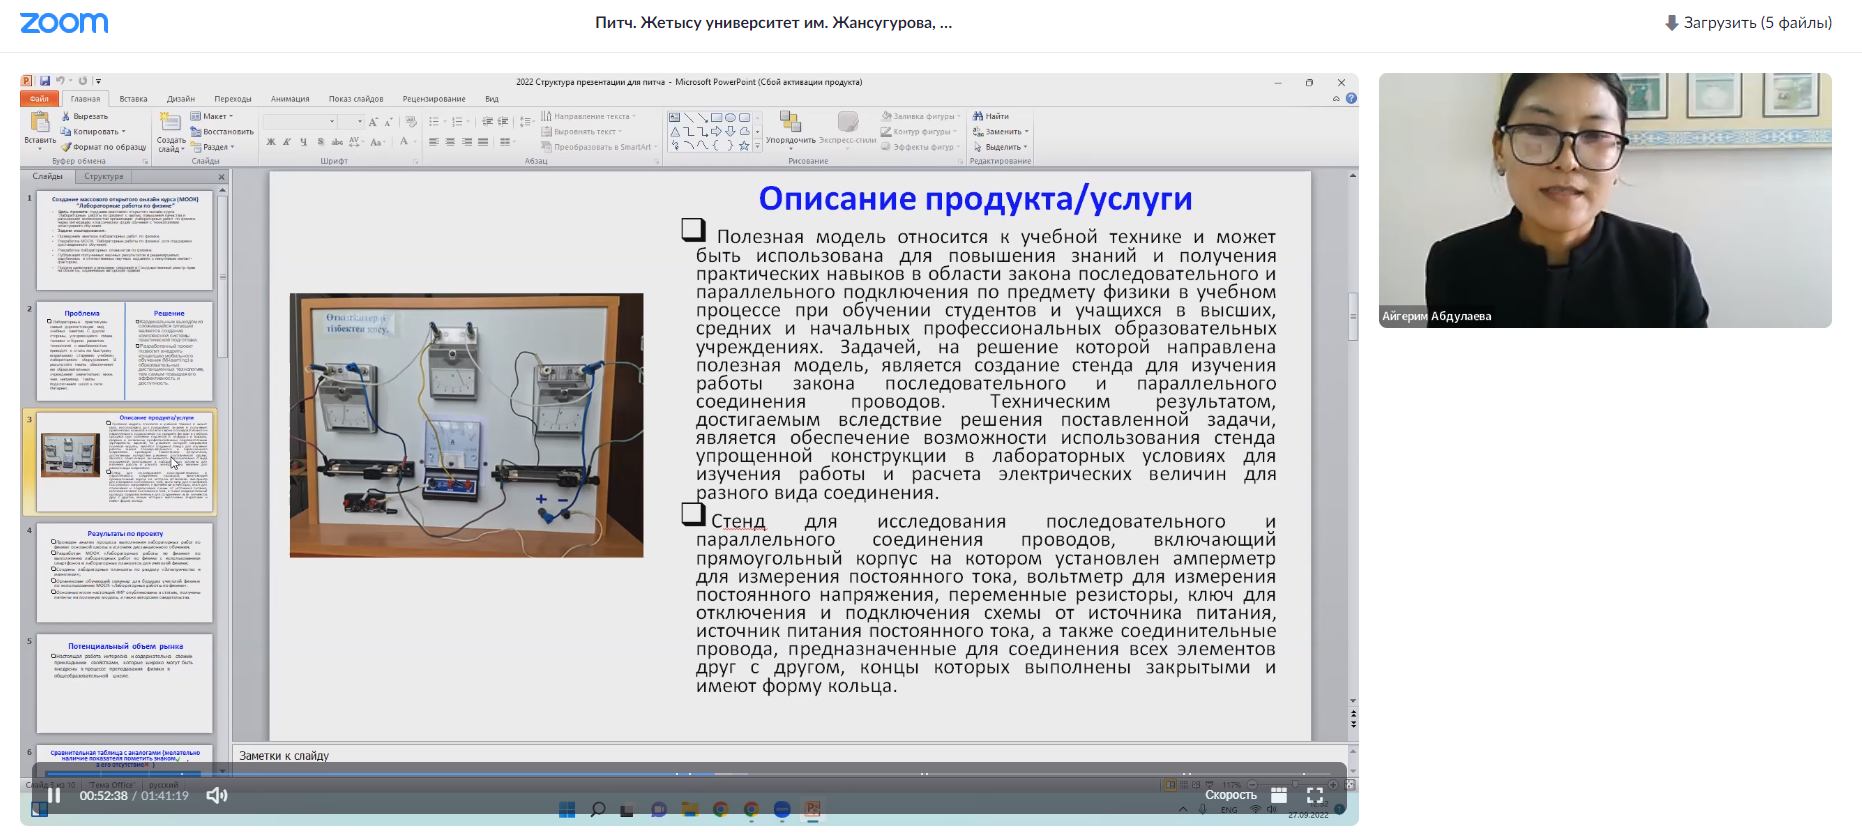Image resolution: width=1862 pixels, height=833 pixels.
Task: Pause the Zoom recording playback
Action: (x=54, y=795)
